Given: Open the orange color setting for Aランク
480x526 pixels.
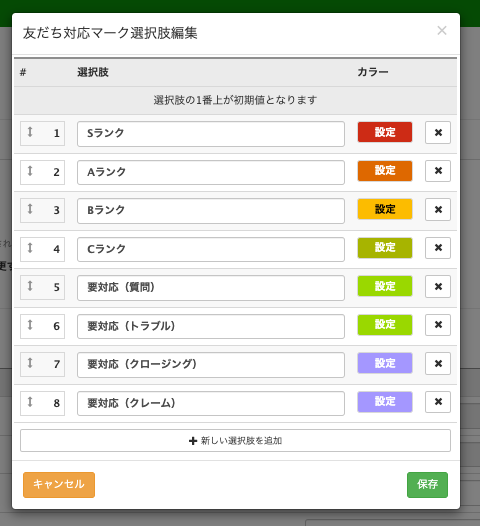Looking at the screenshot, I should click(x=385, y=171).
